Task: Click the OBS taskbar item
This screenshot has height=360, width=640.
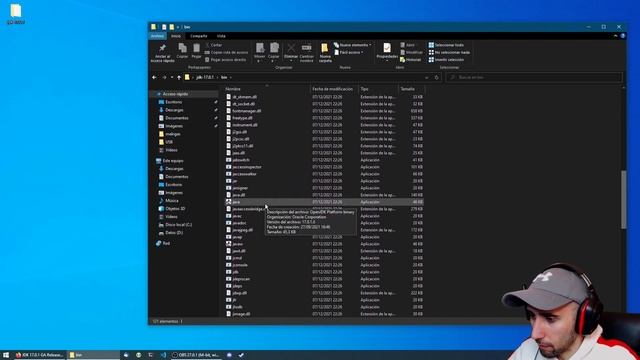Action: (x=195, y=355)
